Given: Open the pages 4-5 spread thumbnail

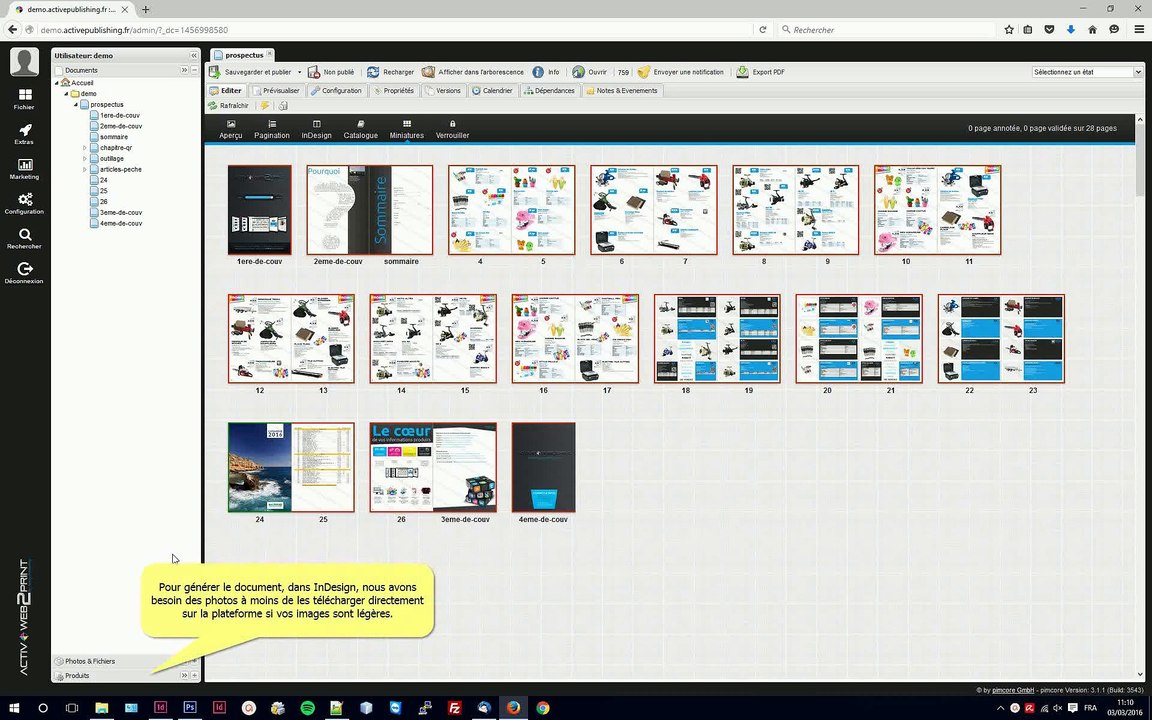Looking at the screenshot, I should [511, 209].
